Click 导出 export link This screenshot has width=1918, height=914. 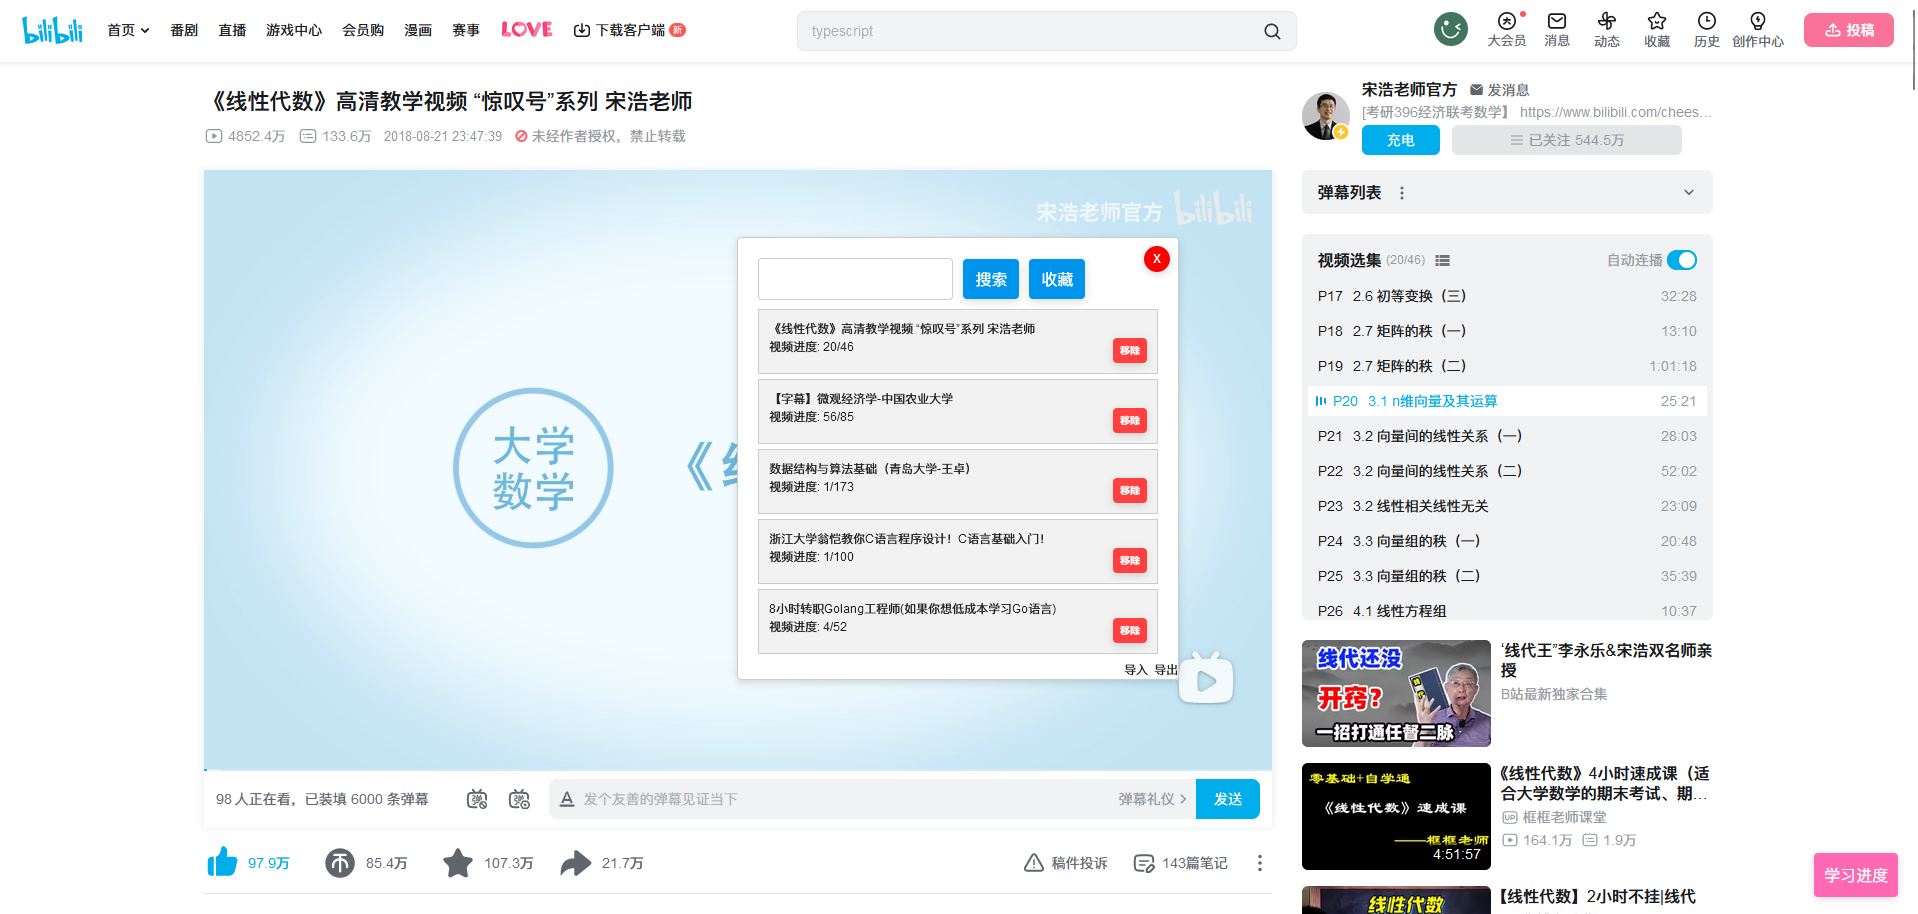click(x=1166, y=670)
